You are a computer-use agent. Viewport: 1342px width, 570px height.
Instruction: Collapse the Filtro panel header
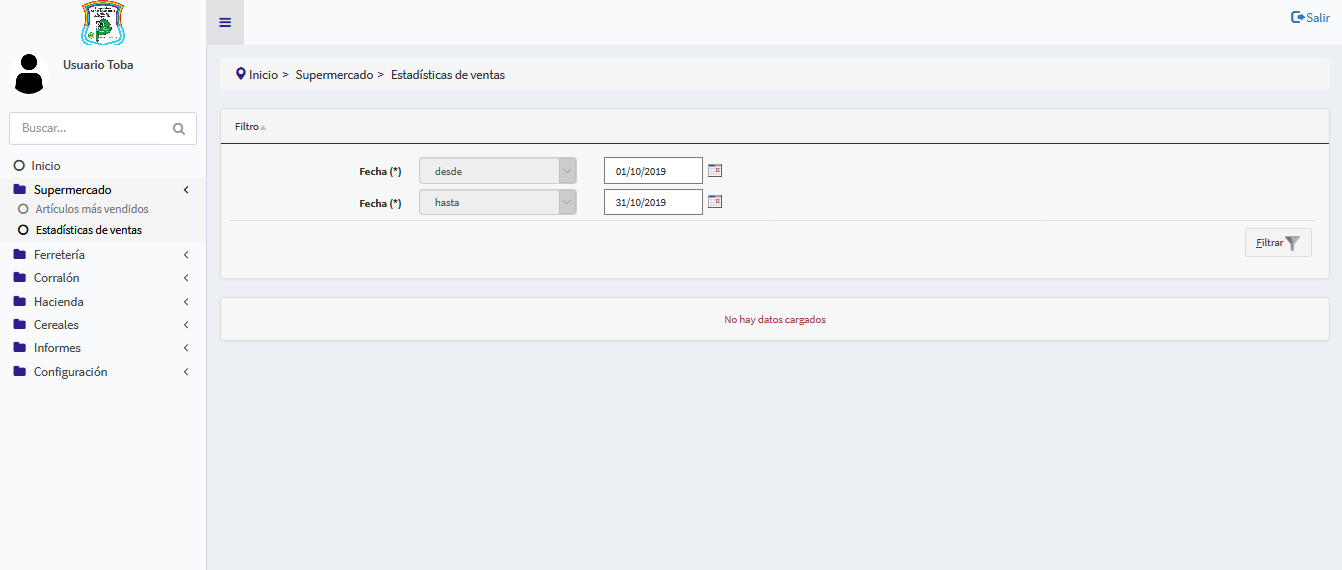[250, 127]
